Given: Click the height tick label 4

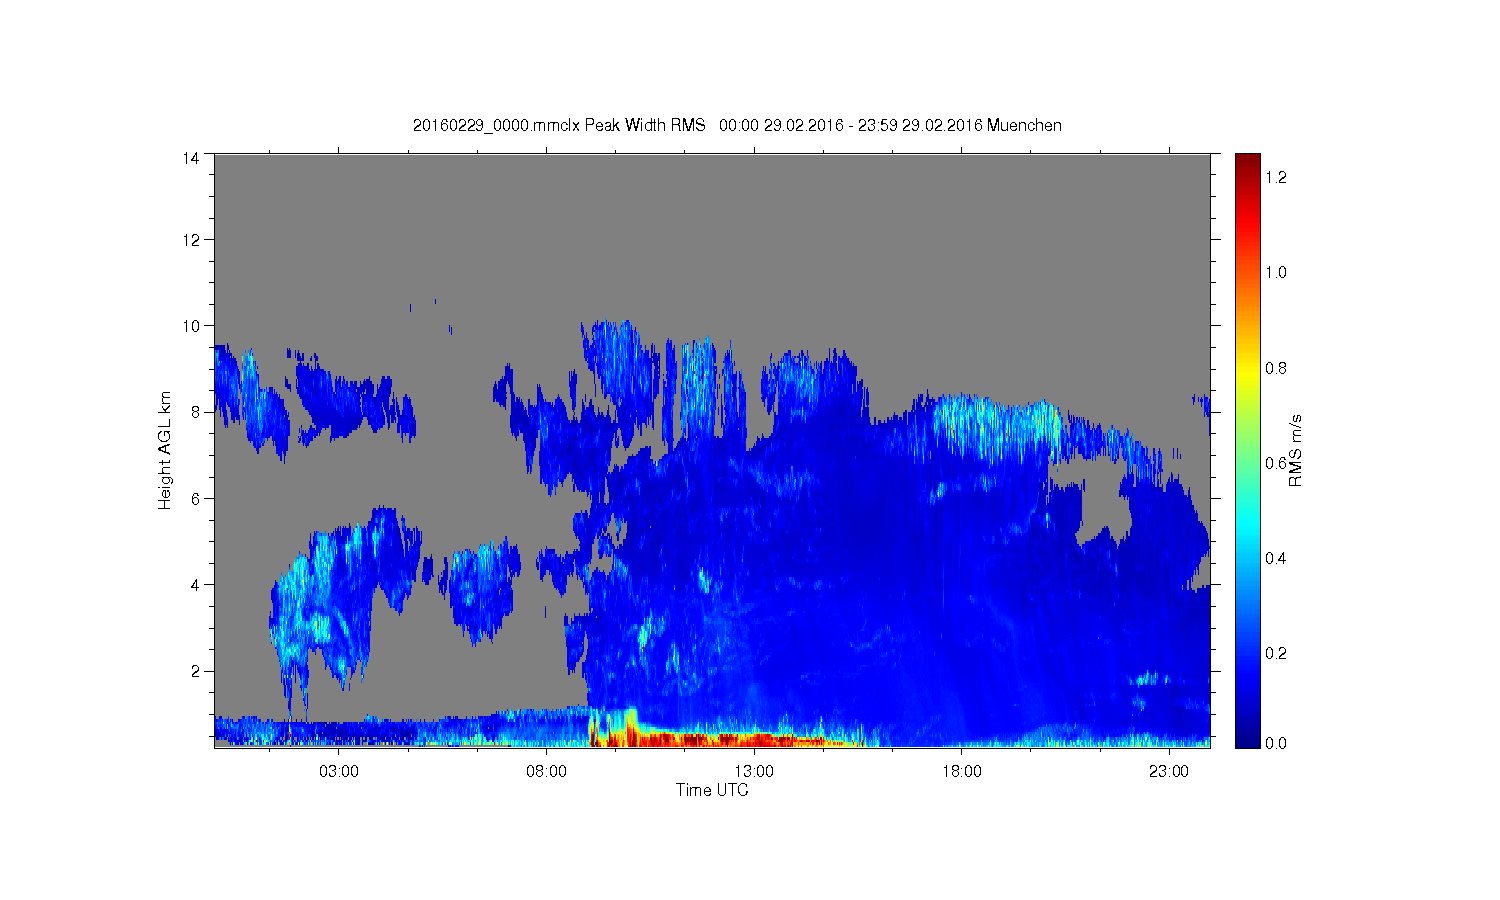Looking at the screenshot, I should [195, 584].
